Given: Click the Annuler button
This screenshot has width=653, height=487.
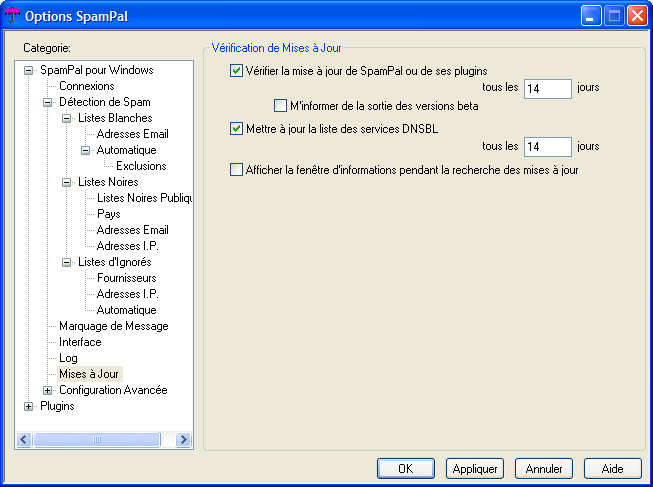Looking at the screenshot, I should (544, 469).
